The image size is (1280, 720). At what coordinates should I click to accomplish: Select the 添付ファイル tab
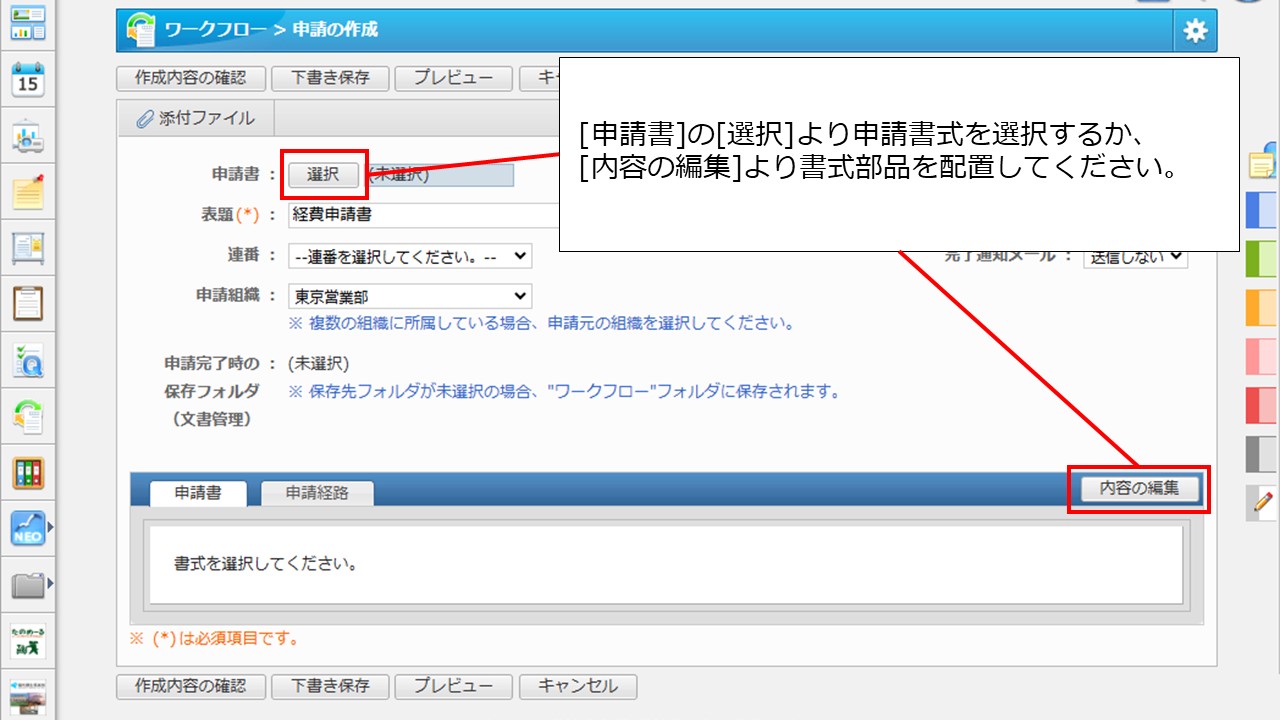(x=195, y=117)
